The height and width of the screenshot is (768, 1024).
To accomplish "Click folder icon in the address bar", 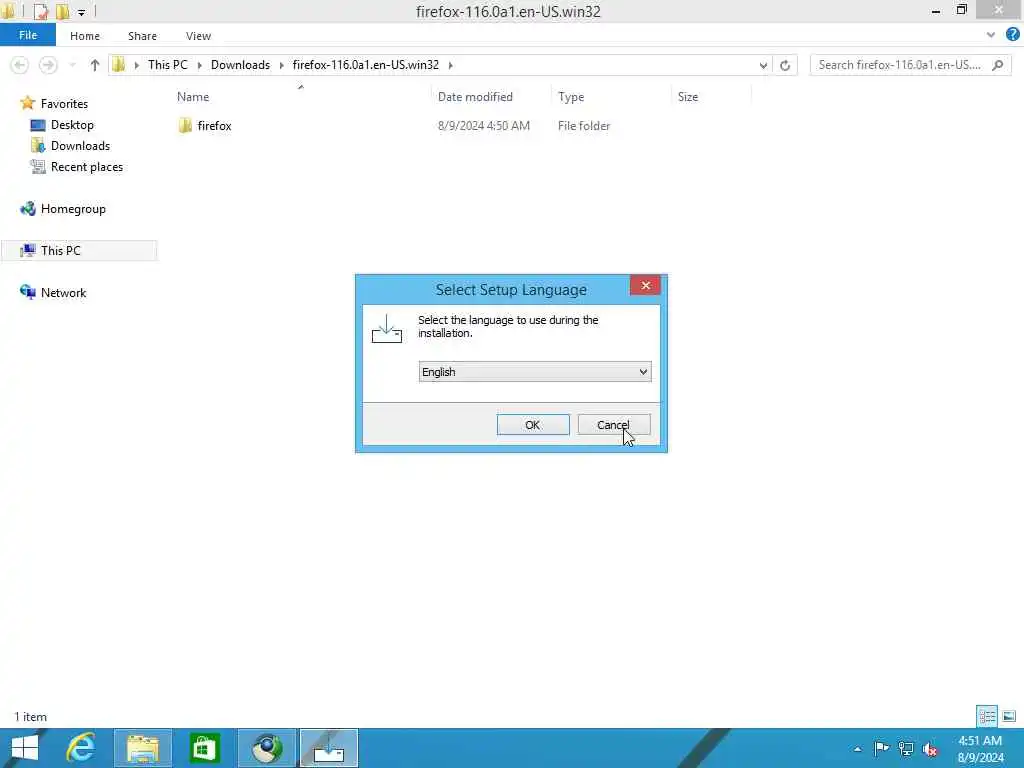I will (x=118, y=65).
